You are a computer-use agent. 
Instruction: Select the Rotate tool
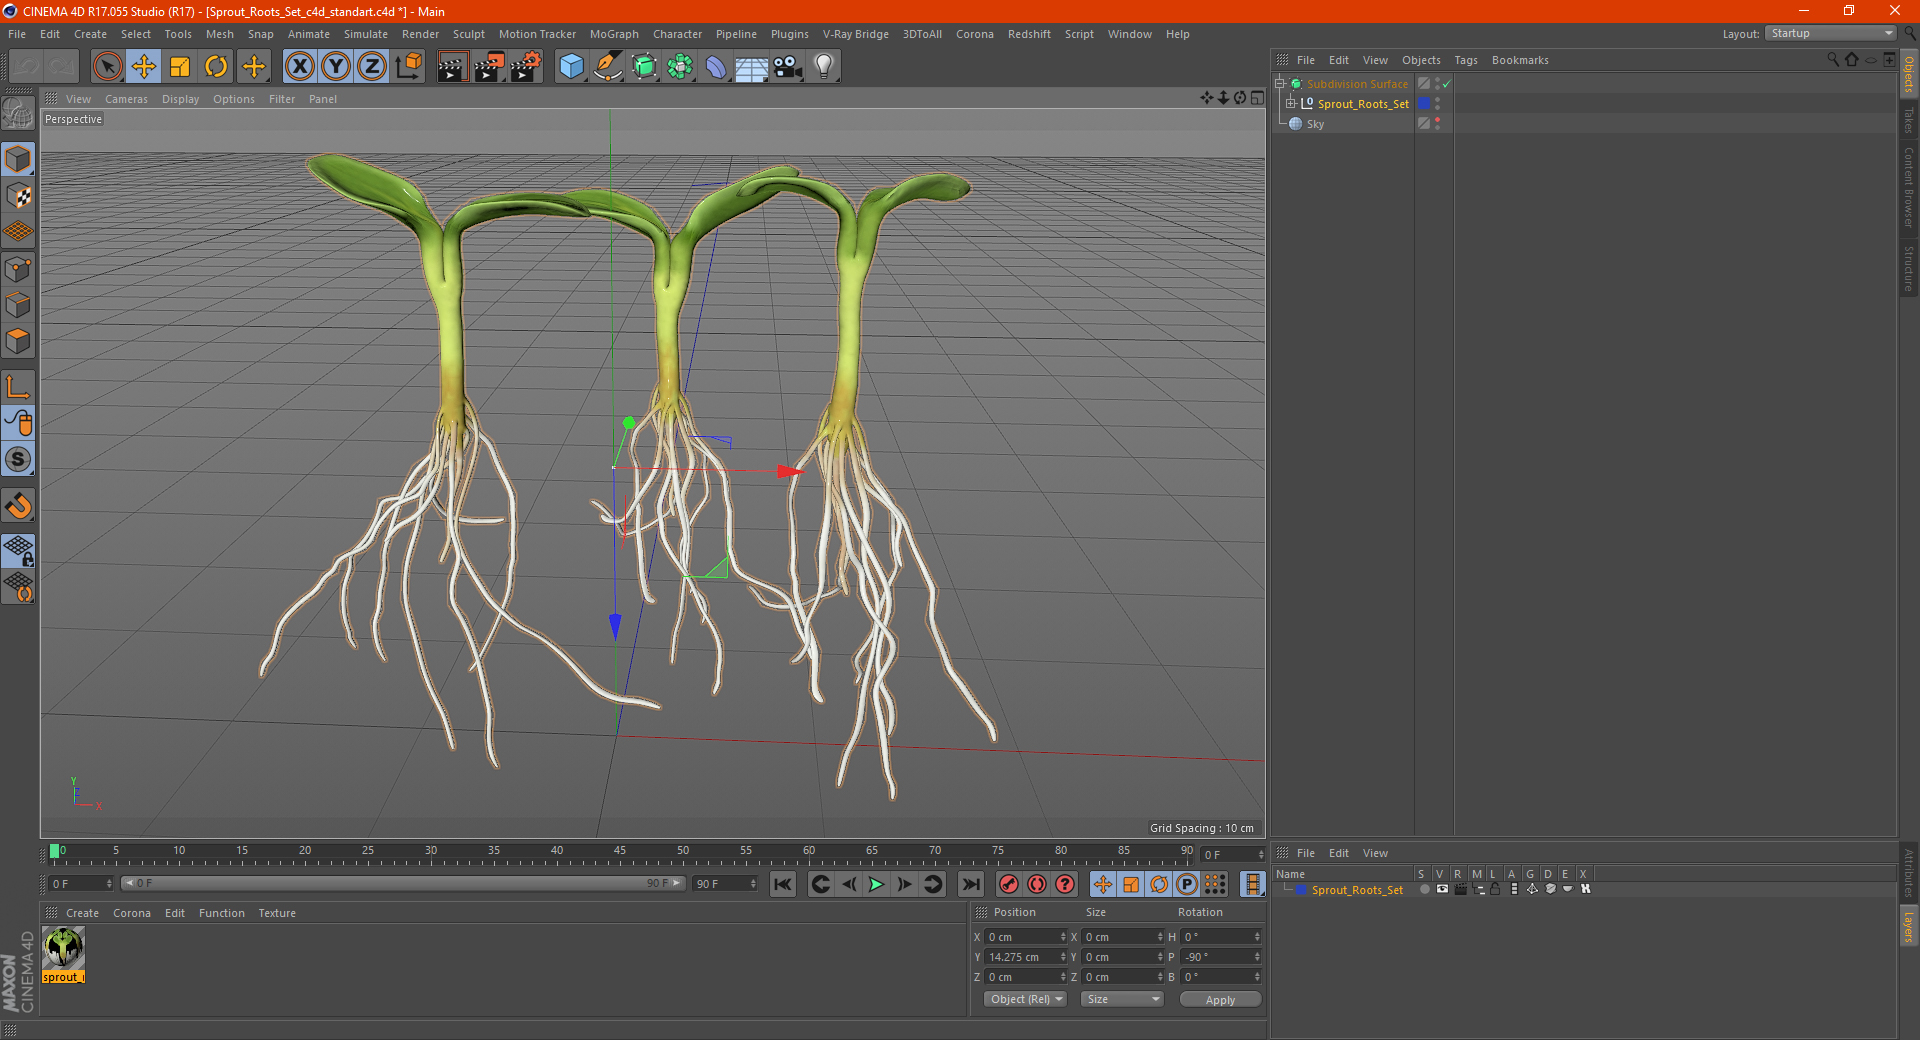(216, 67)
